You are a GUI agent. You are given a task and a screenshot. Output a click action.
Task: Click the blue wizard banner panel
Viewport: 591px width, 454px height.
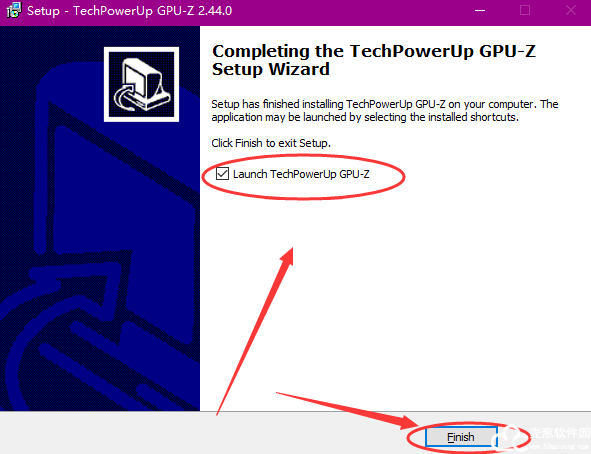(x=100, y=219)
